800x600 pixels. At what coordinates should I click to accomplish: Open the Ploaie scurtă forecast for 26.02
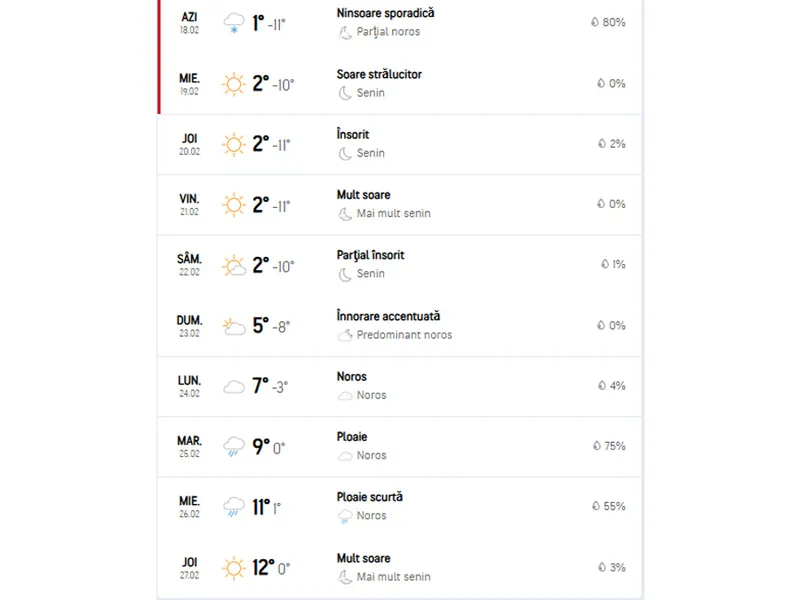[369, 497]
